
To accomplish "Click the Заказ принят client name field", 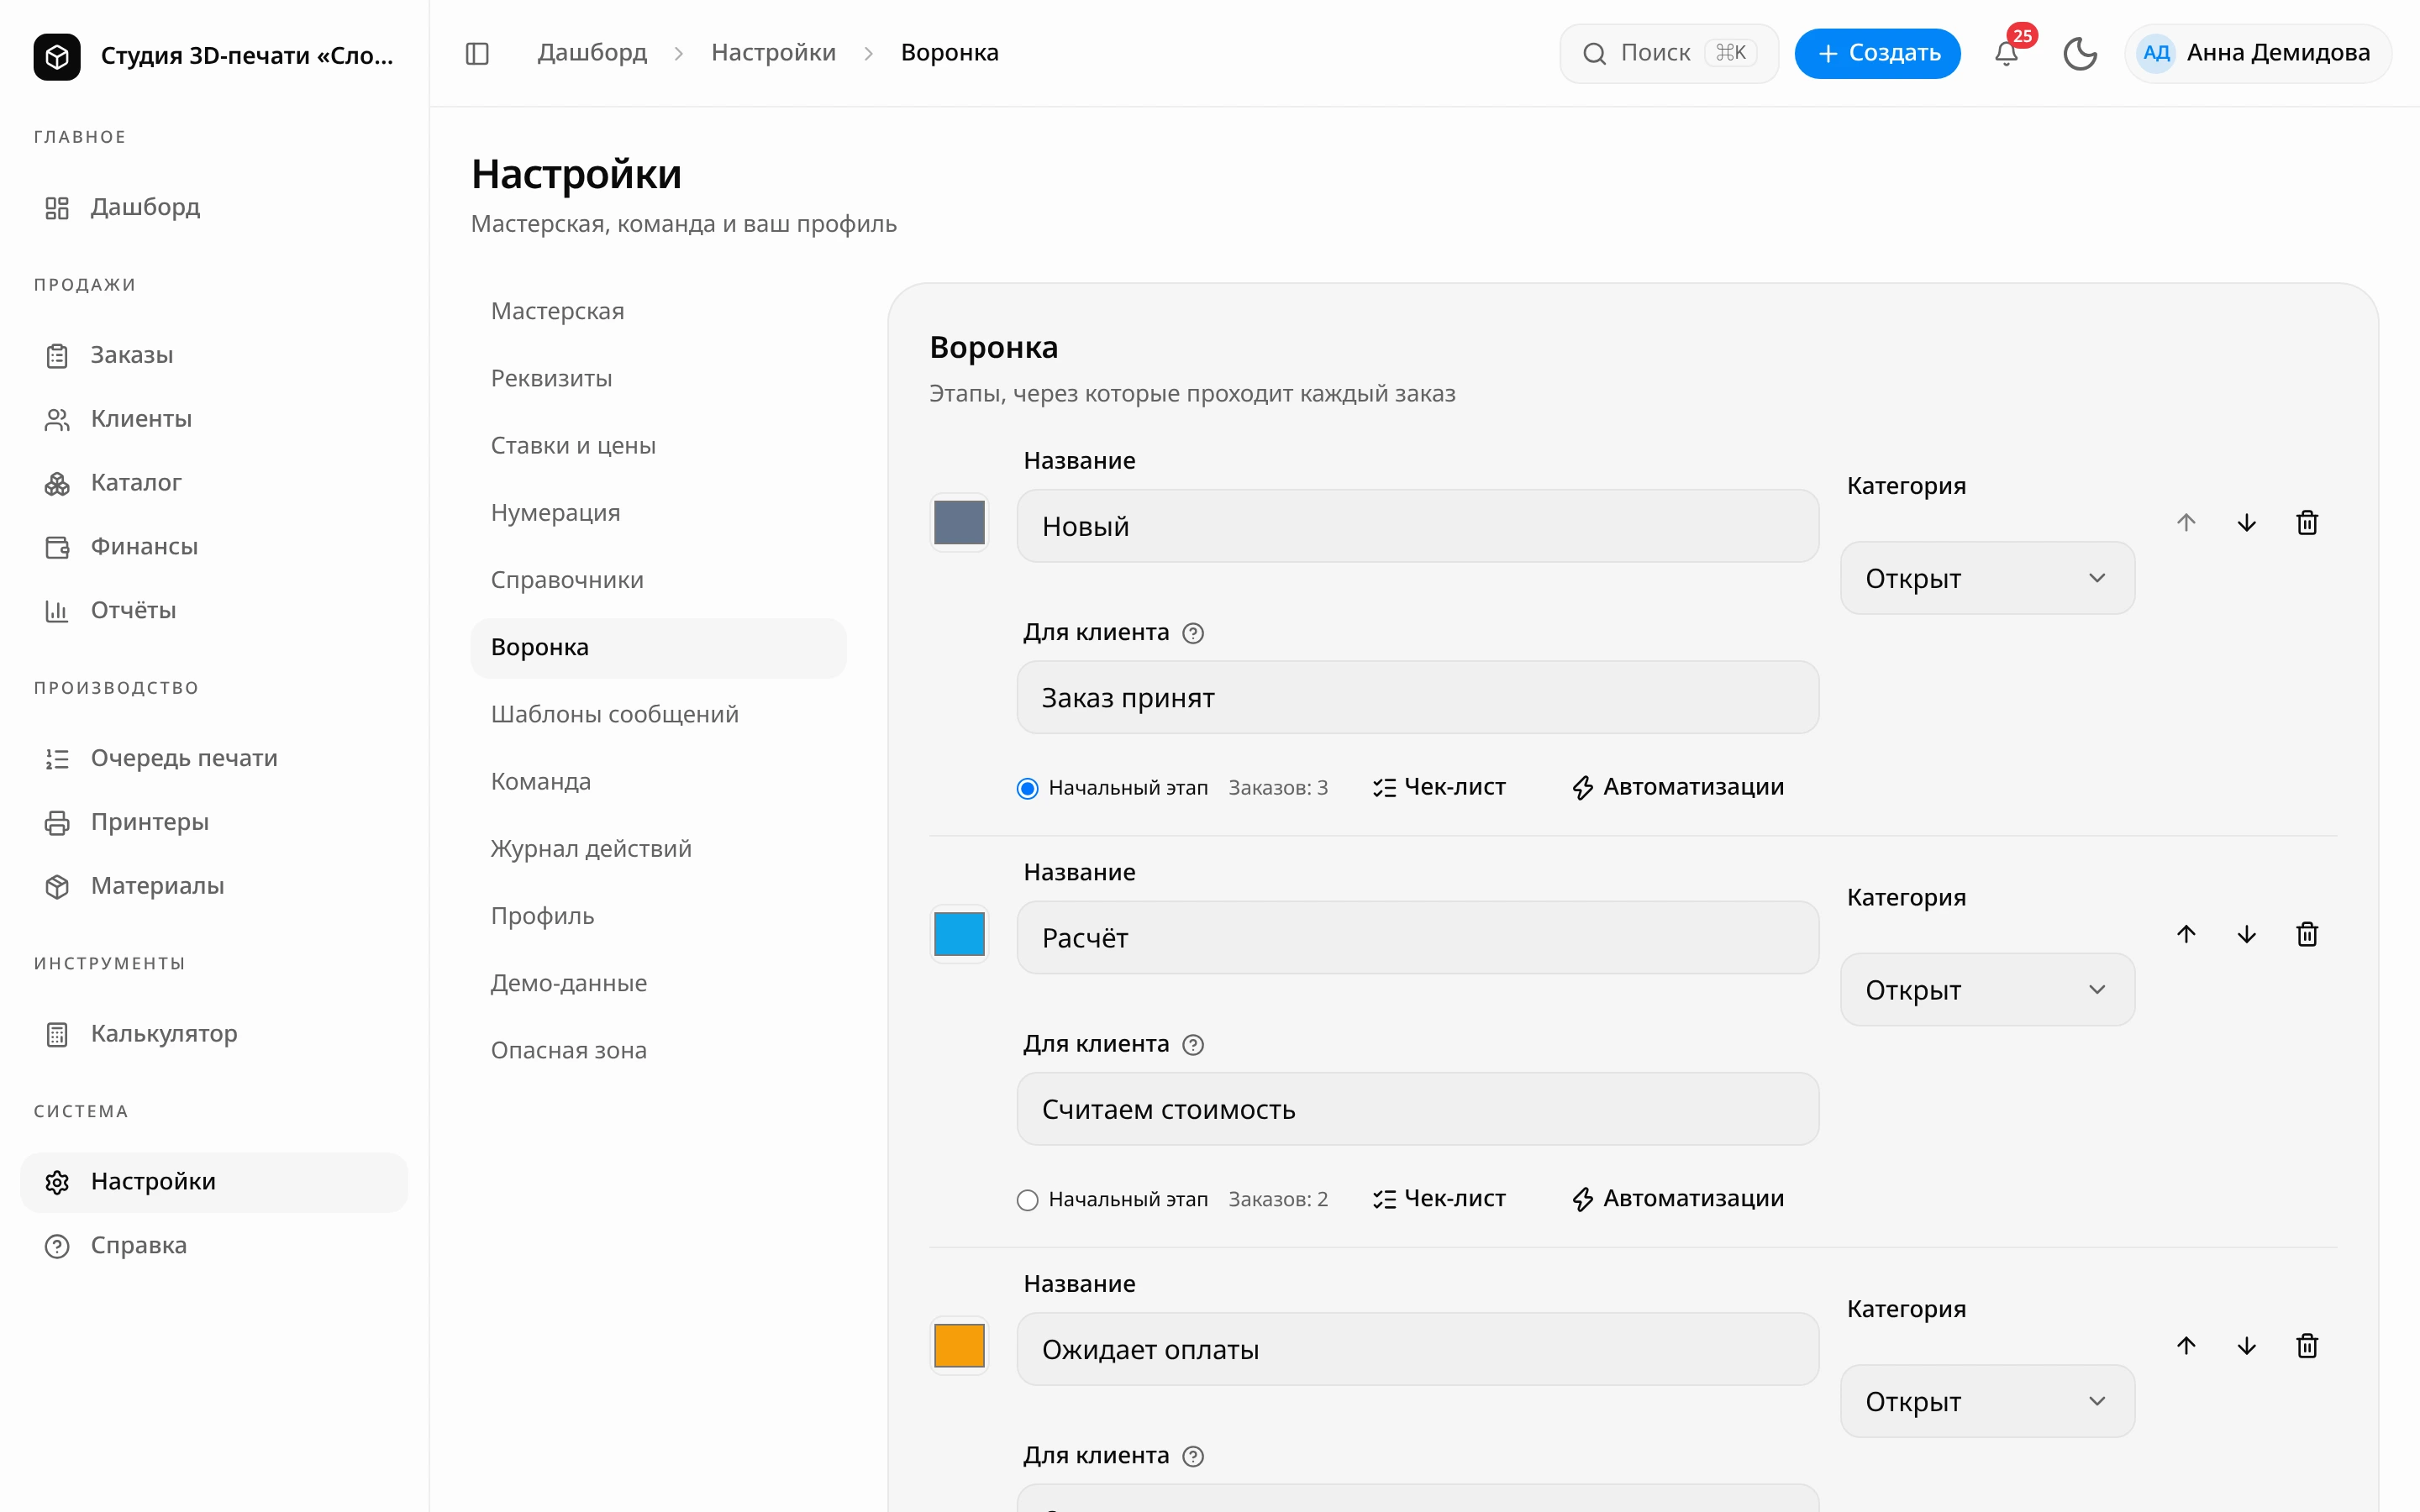I will (x=1417, y=697).
